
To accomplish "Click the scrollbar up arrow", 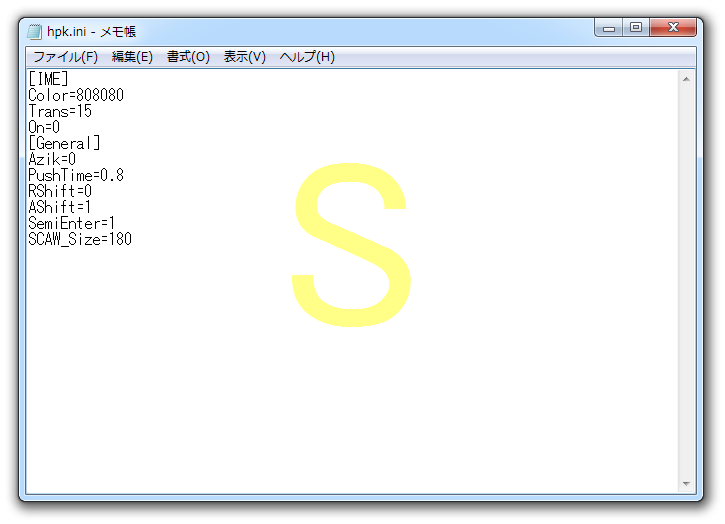I will coord(686,80).
